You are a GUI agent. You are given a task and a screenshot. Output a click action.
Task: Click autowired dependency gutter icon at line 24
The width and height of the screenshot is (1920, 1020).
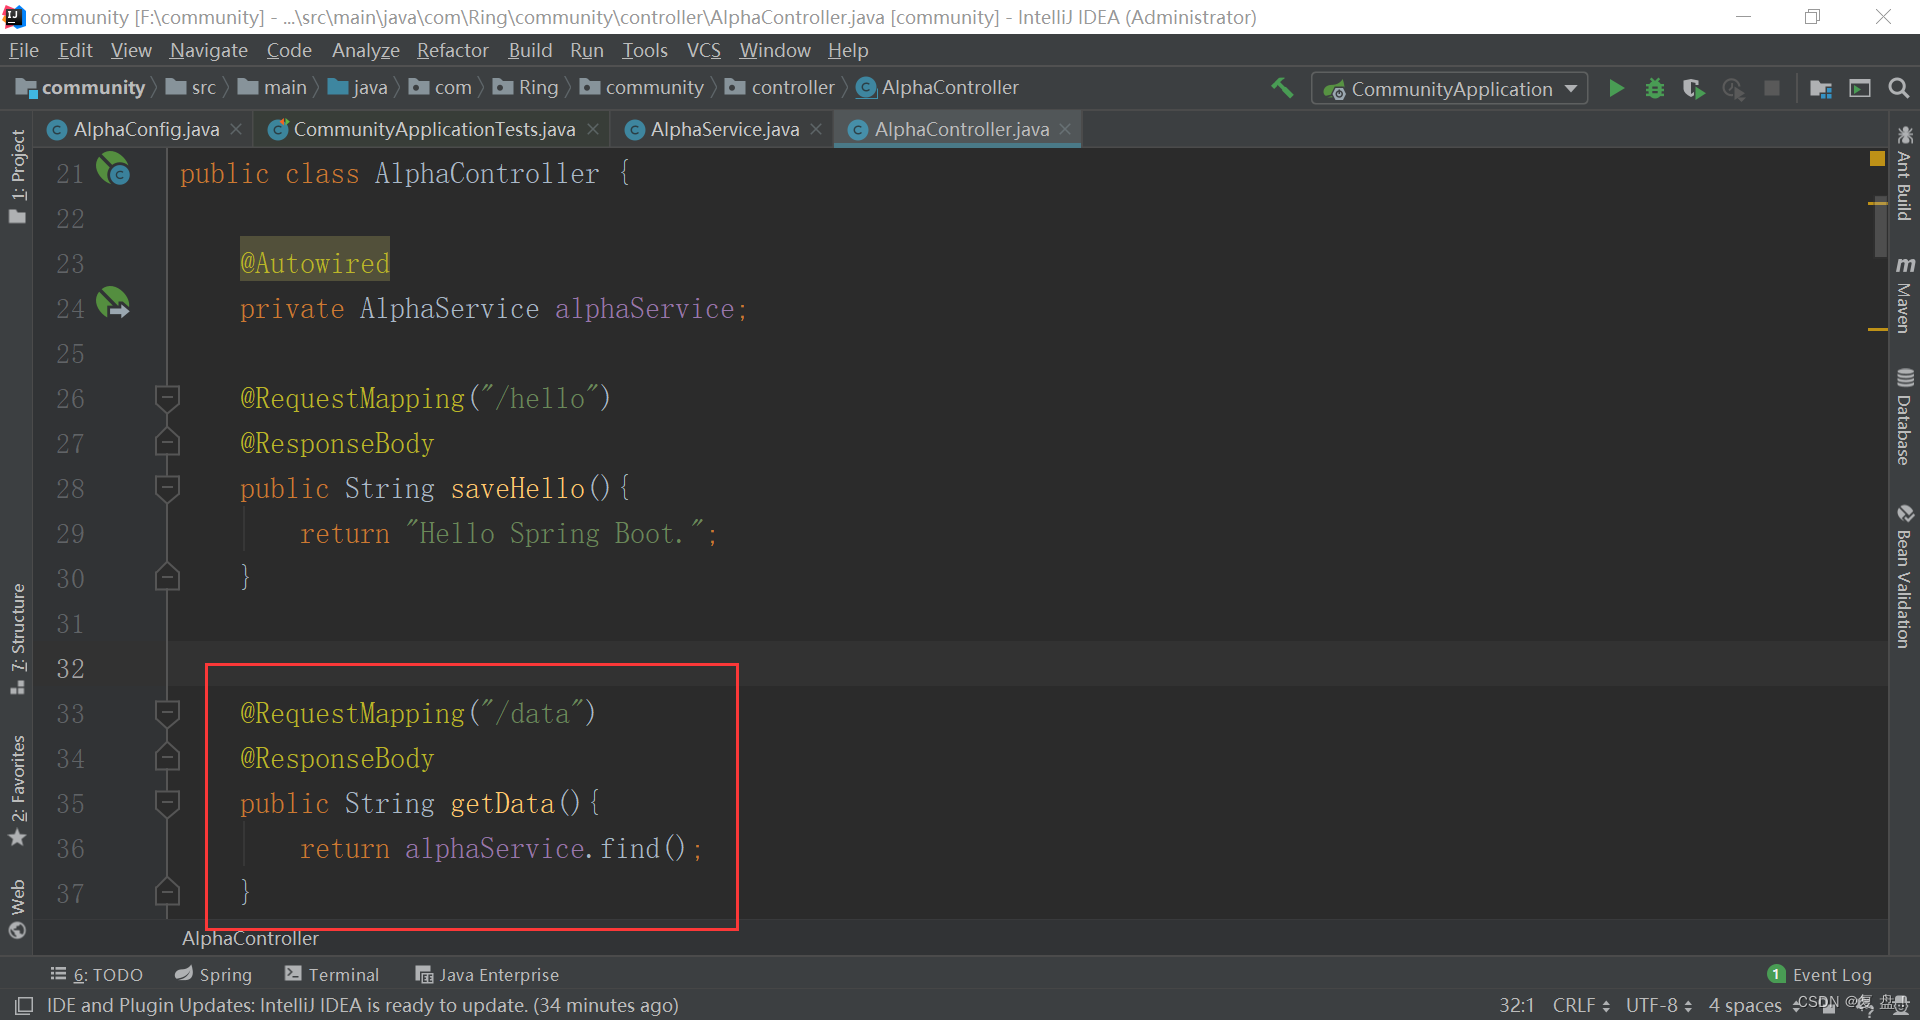[x=113, y=303]
